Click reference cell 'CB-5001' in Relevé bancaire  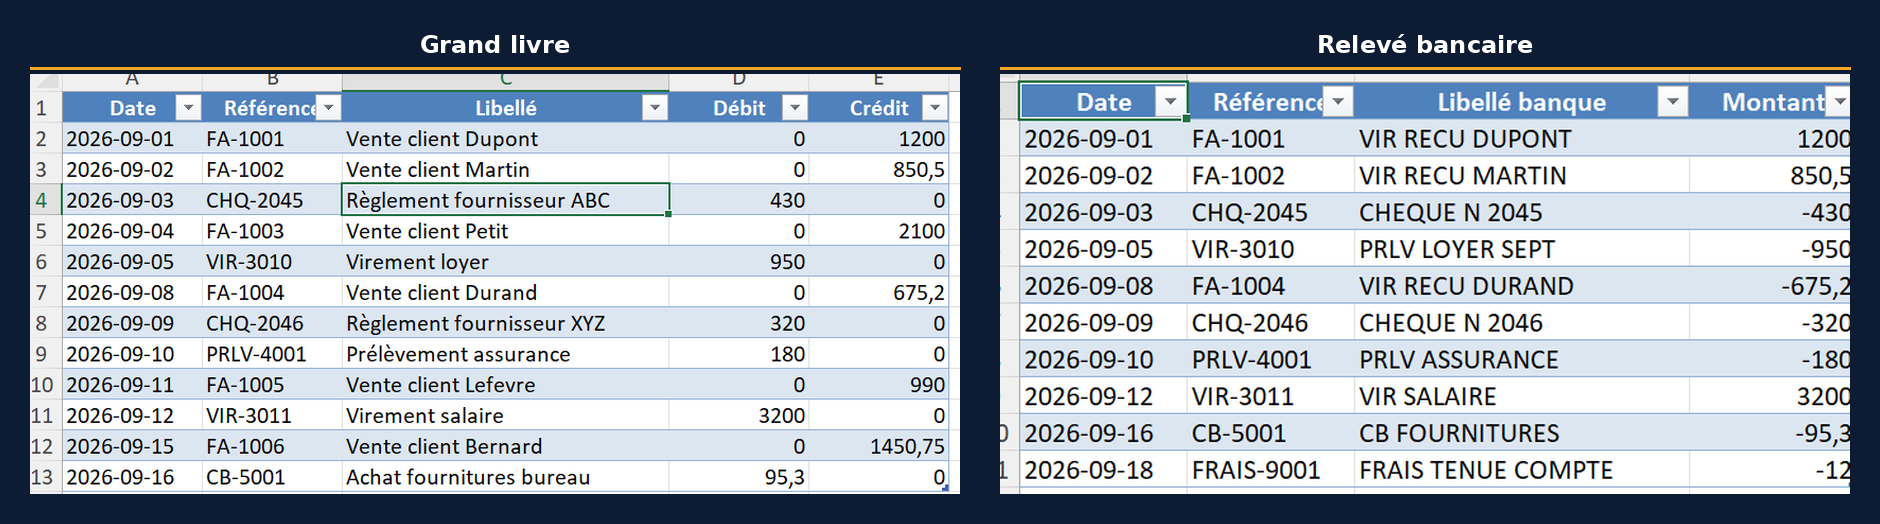click(x=1271, y=433)
